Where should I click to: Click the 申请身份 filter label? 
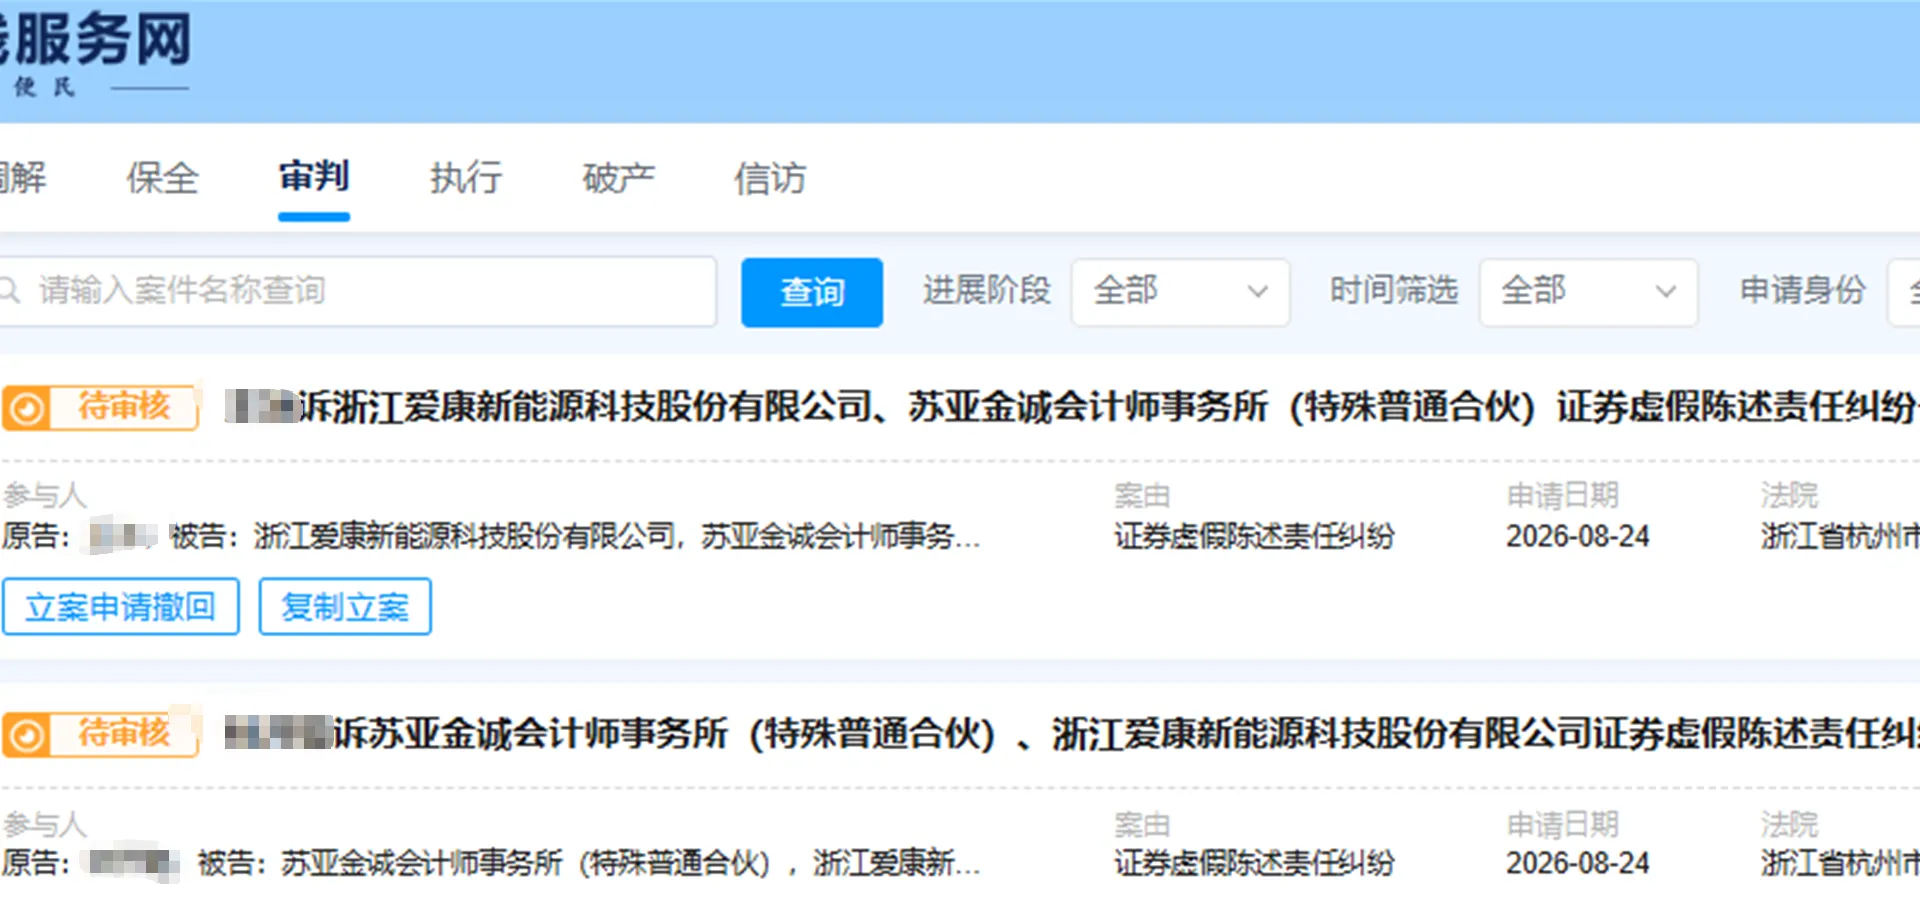[1802, 290]
